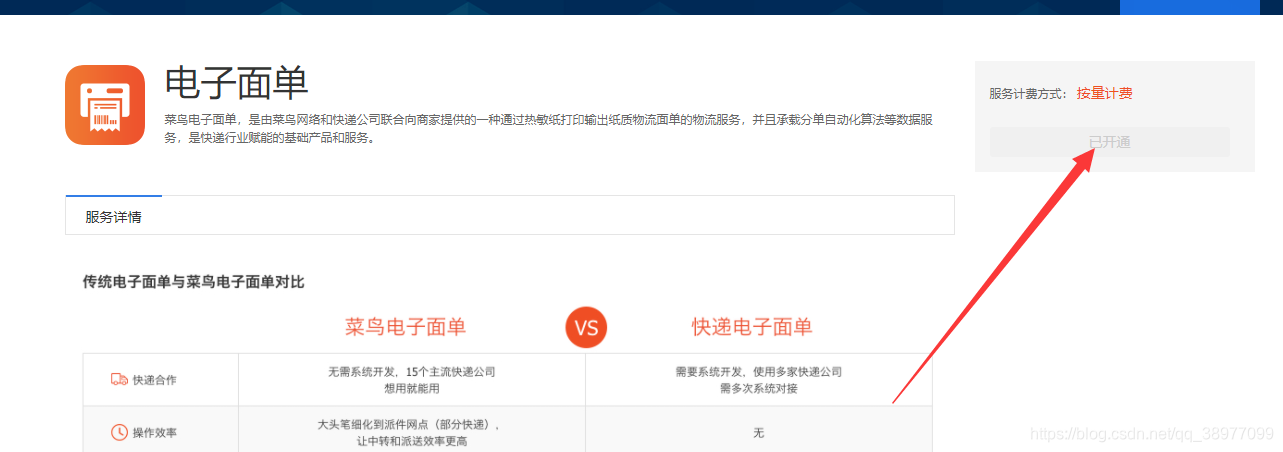Click the 传统电子面单与菜鸟电子面单对比 heading

[193, 282]
